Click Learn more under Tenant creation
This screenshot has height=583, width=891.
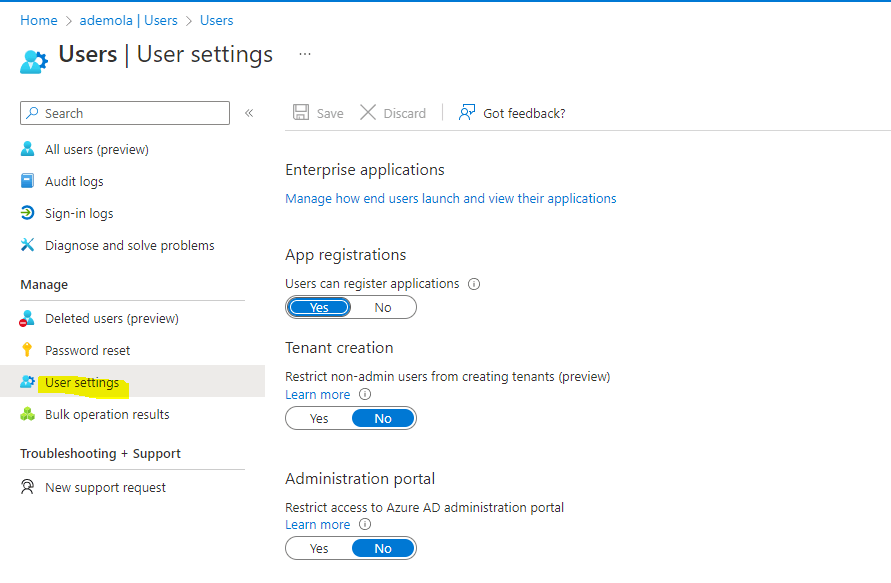click(x=318, y=394)
